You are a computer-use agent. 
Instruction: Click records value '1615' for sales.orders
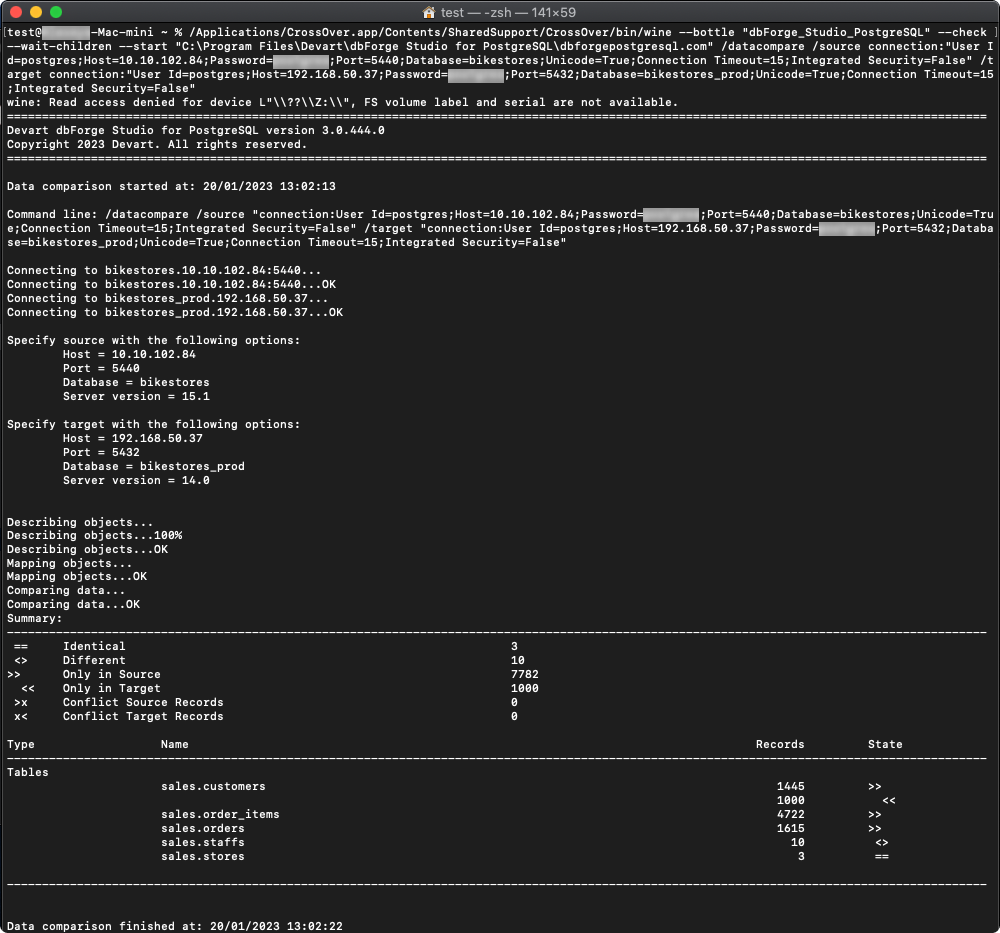click(x=791, y=829)
